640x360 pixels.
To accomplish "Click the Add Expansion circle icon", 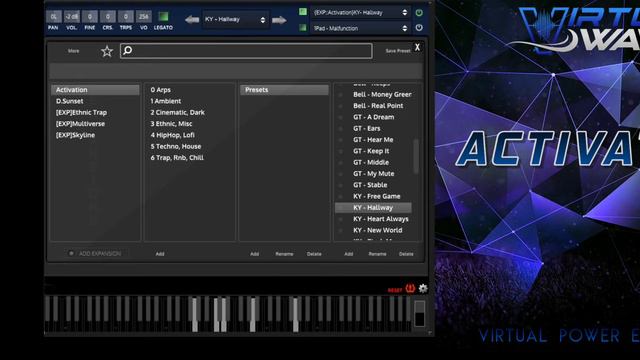I will pyautogui.click(x=71, y=253).
